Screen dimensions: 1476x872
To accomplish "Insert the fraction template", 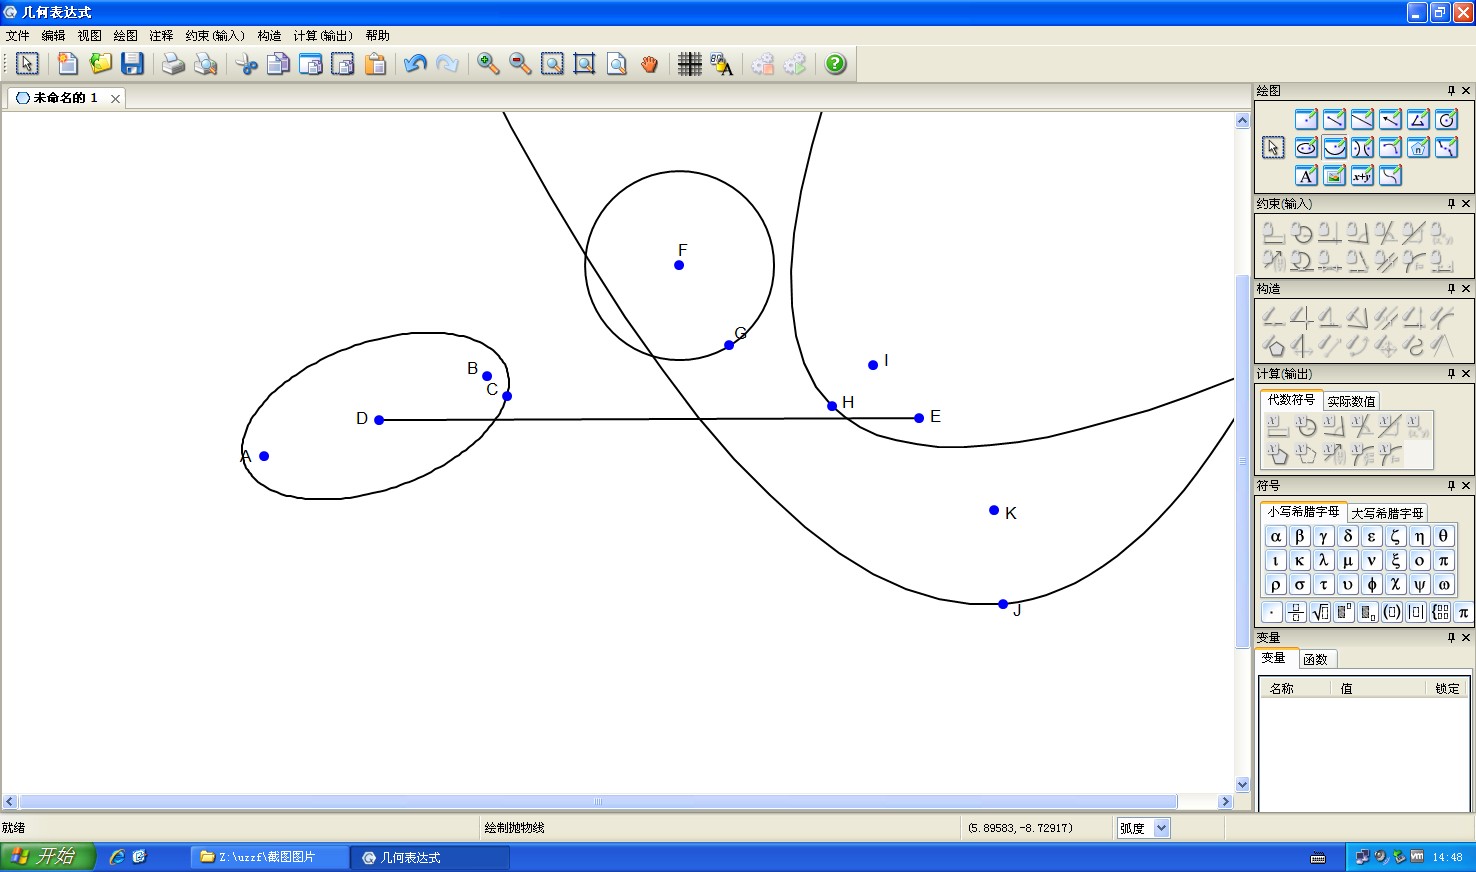I will [x=1295, y=612].
